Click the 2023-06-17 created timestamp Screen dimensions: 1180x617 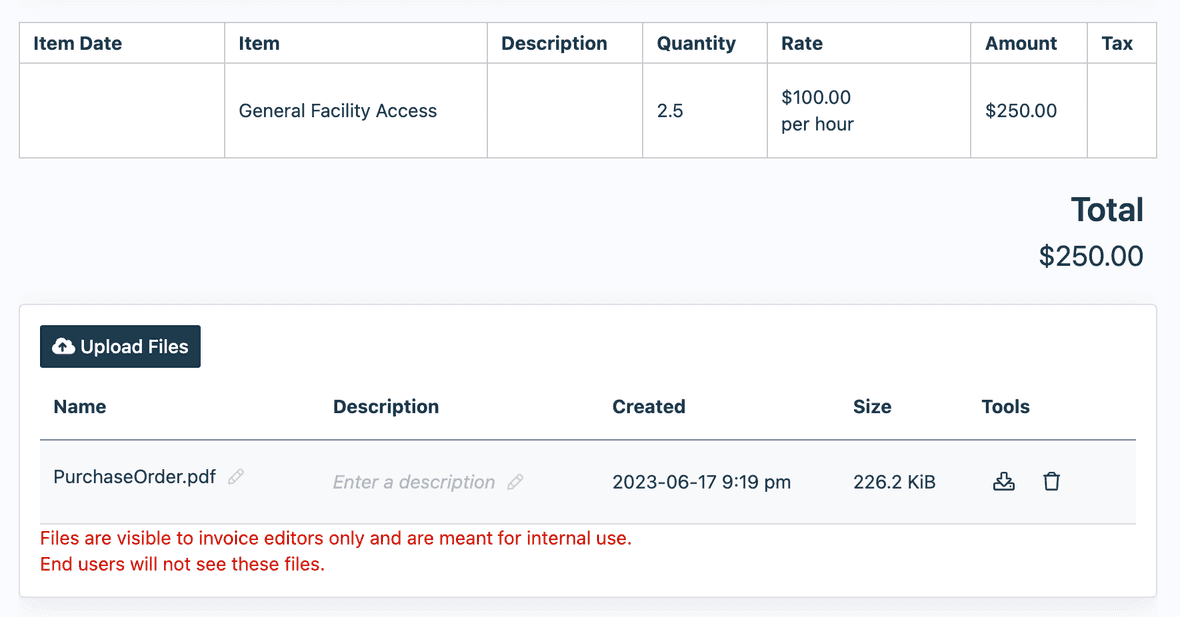pyautogui.click(x=701, y=481)
